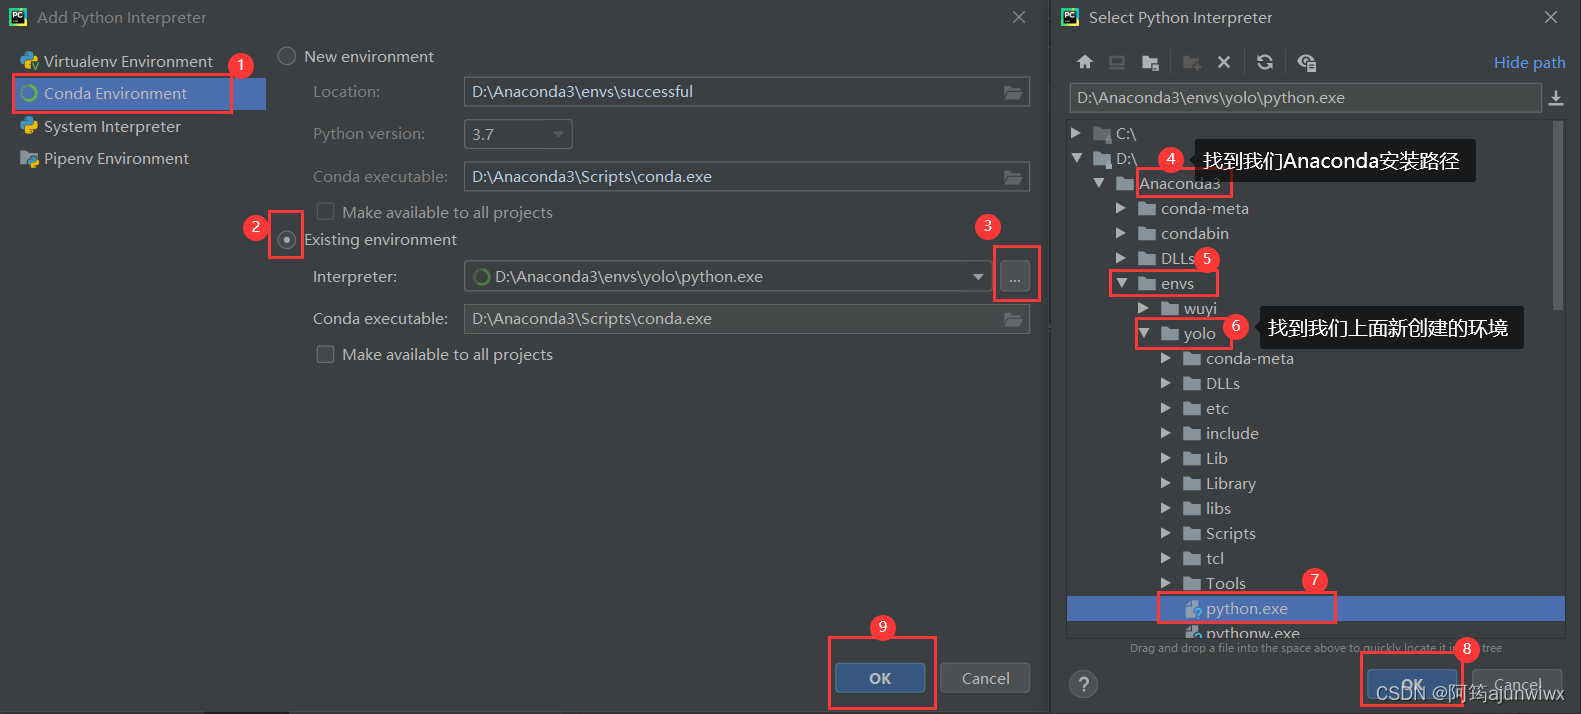Click the System Interpreter Python icon
The image size is (1581, 714).
point(30,126)
